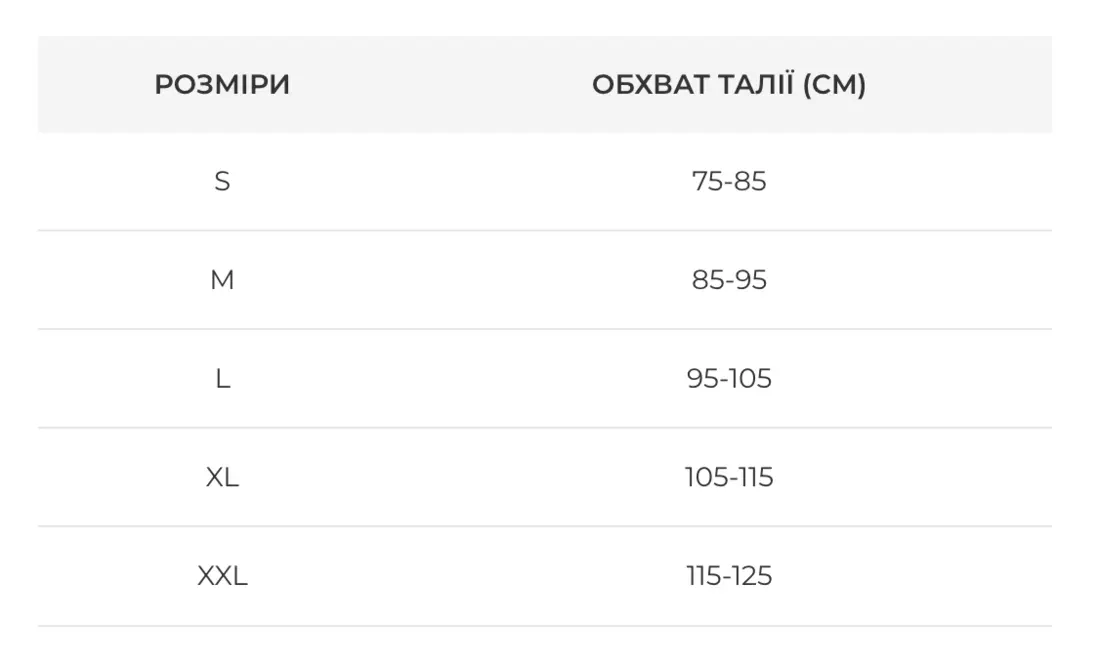Click the 75-85 waist value
The width and height of the screenshot is (1100, 666).
click(729, 181)
